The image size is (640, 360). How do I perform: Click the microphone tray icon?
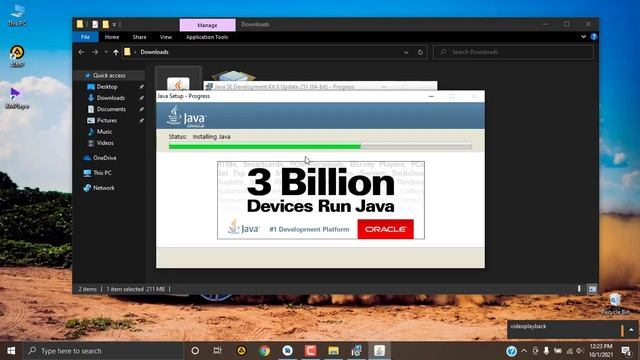coord(546,351)
